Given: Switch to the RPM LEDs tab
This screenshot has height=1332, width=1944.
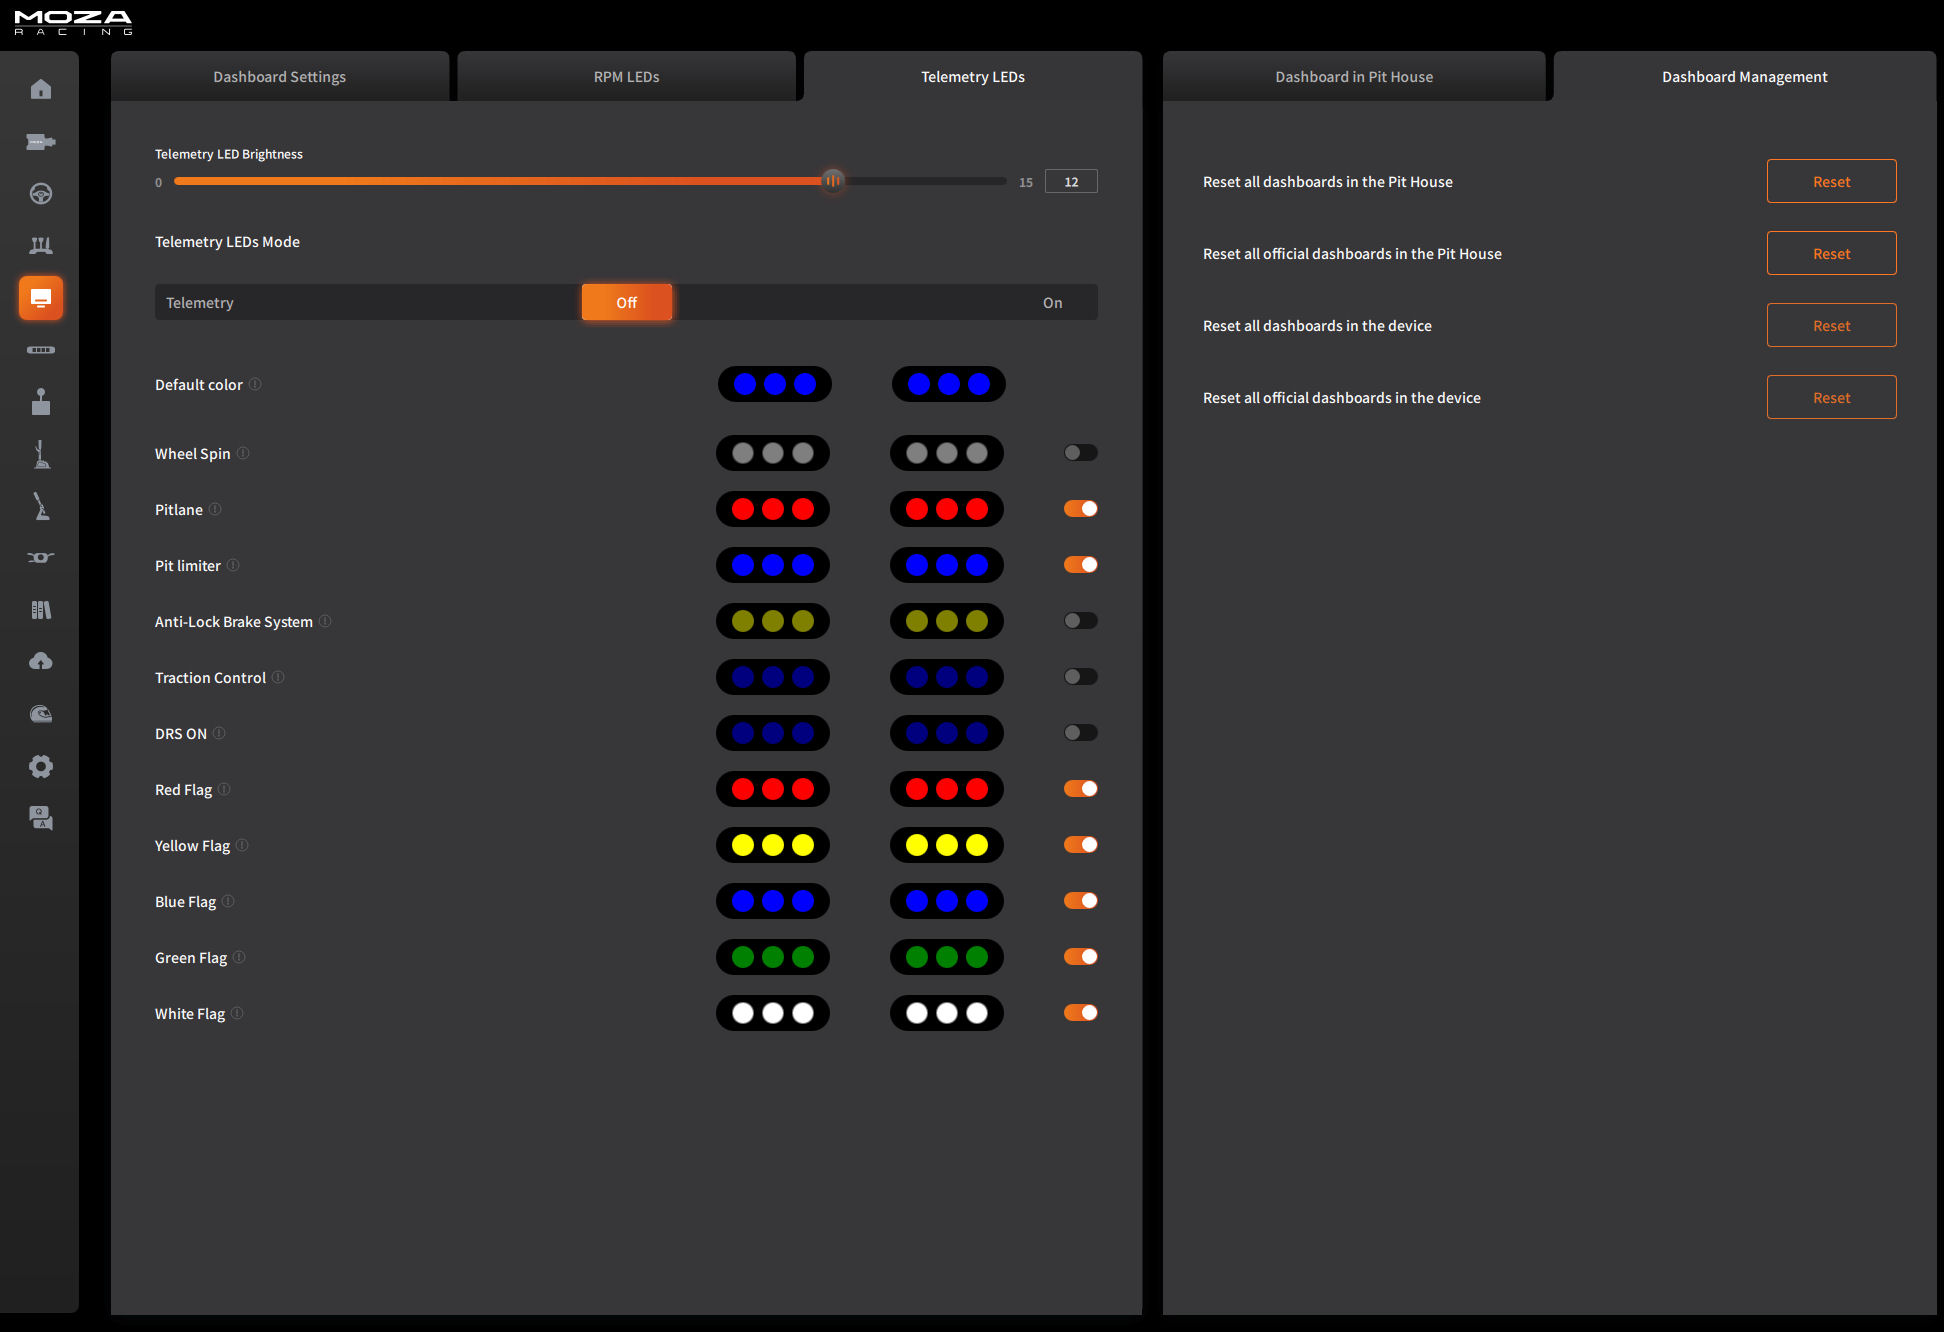Looking at the screenshot, I should [x=626, y=77].
